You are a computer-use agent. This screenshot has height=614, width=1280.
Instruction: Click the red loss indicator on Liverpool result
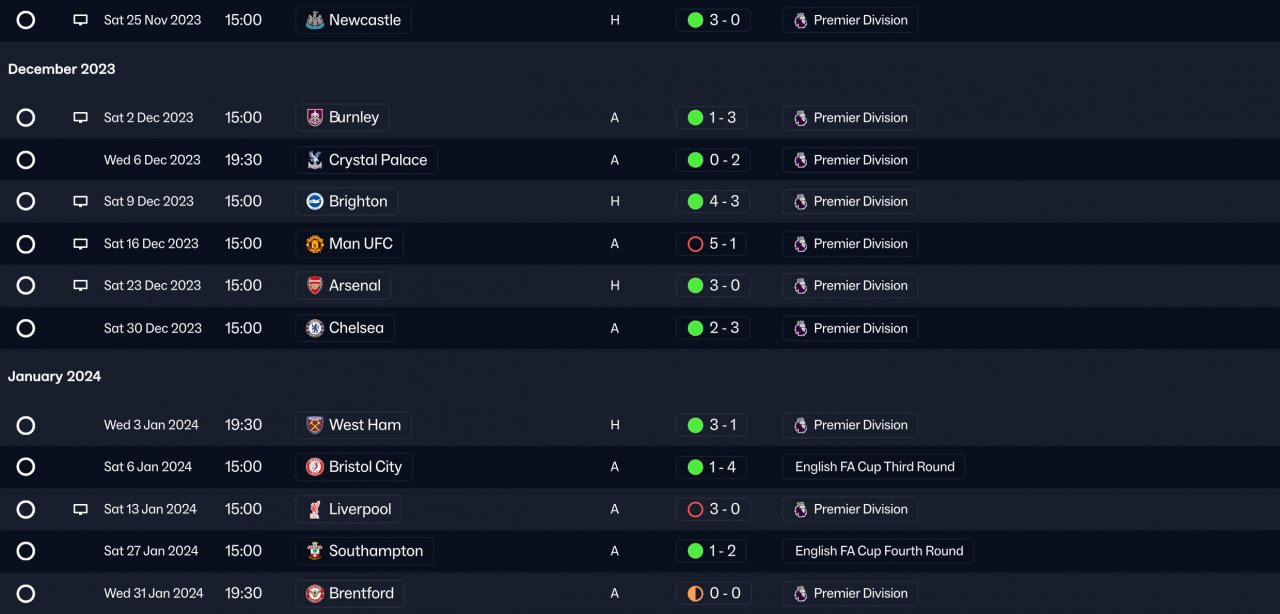point(695,510)
